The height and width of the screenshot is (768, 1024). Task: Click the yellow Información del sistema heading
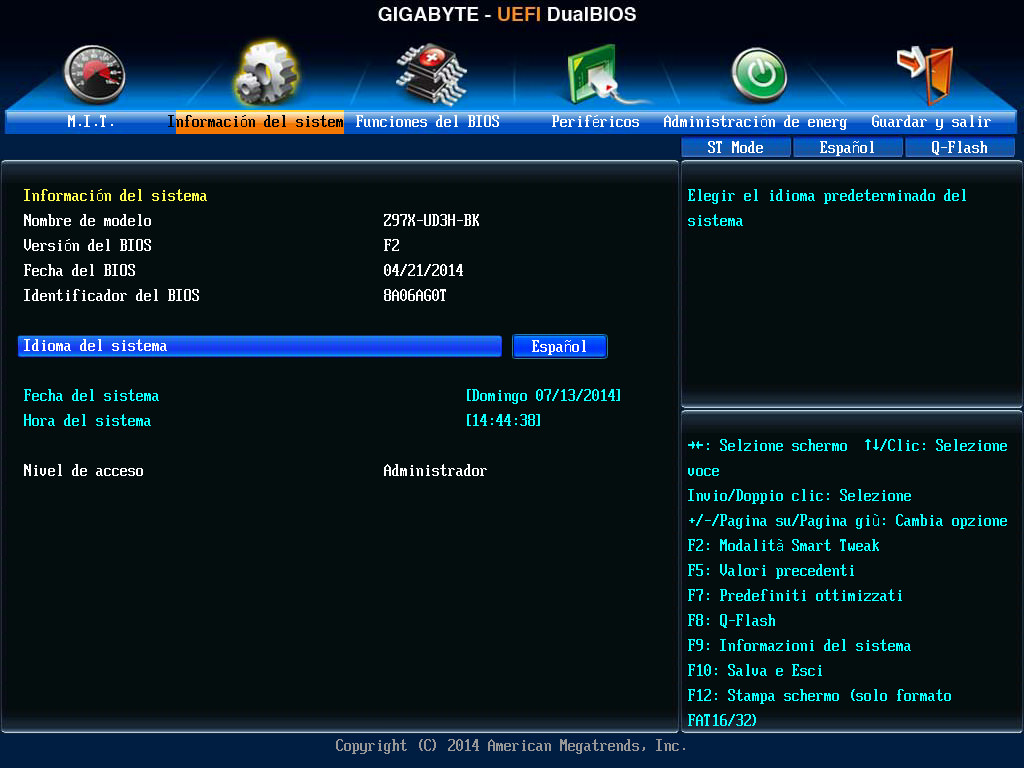(115, 196)
